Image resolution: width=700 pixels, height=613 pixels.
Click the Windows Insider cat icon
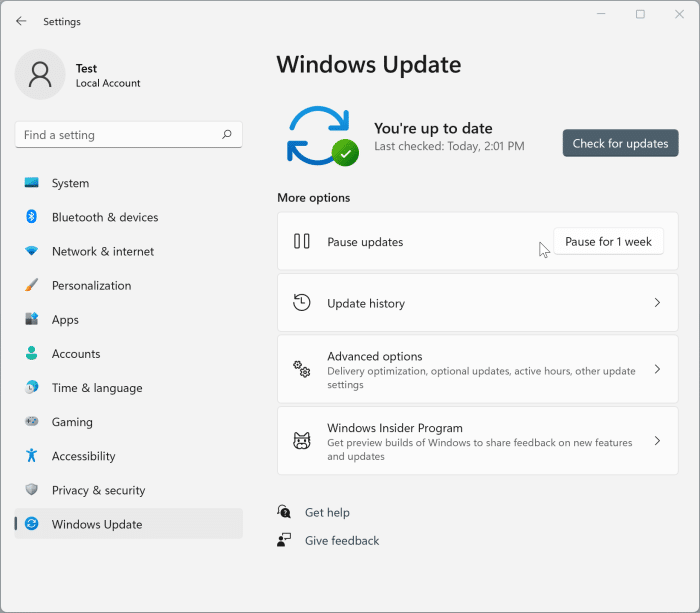pos(302,441)
